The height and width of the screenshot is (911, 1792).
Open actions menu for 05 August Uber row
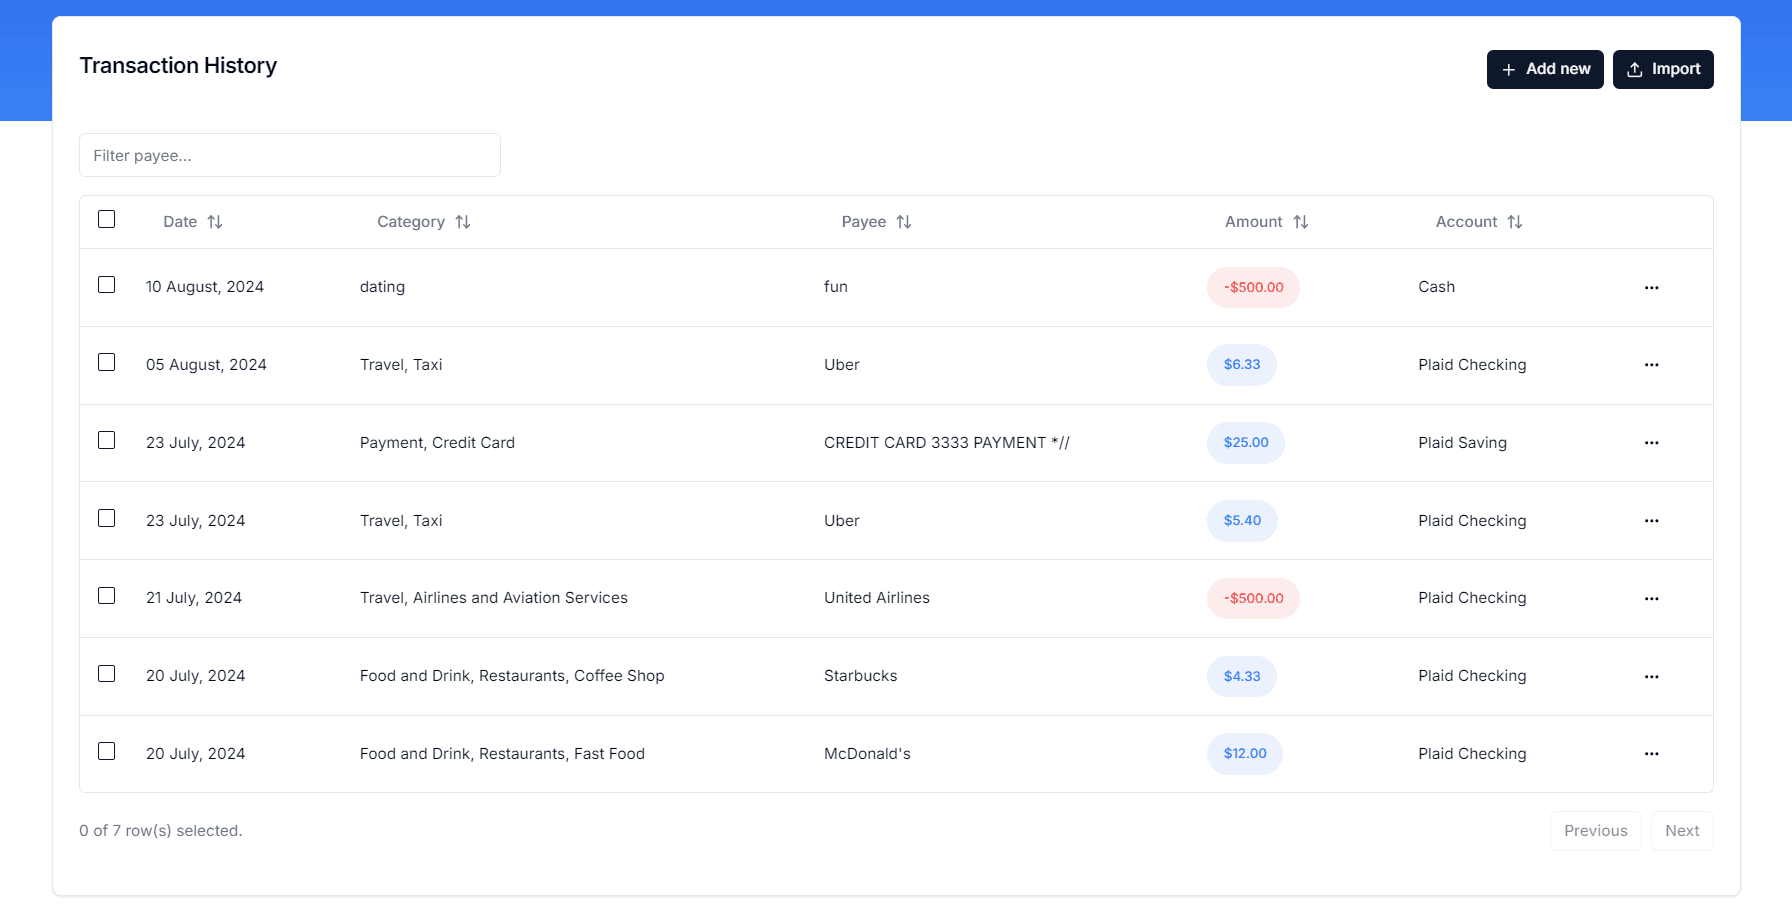coord(1651,365)
